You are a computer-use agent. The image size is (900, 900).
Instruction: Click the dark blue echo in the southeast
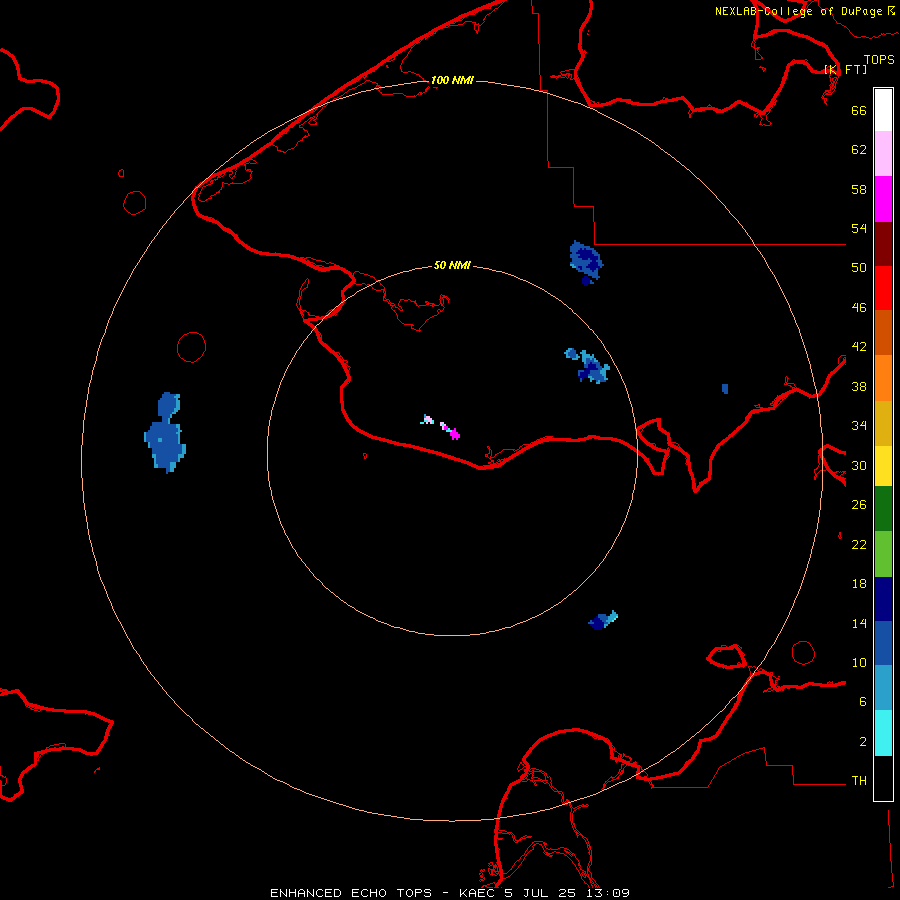point(603,620)
